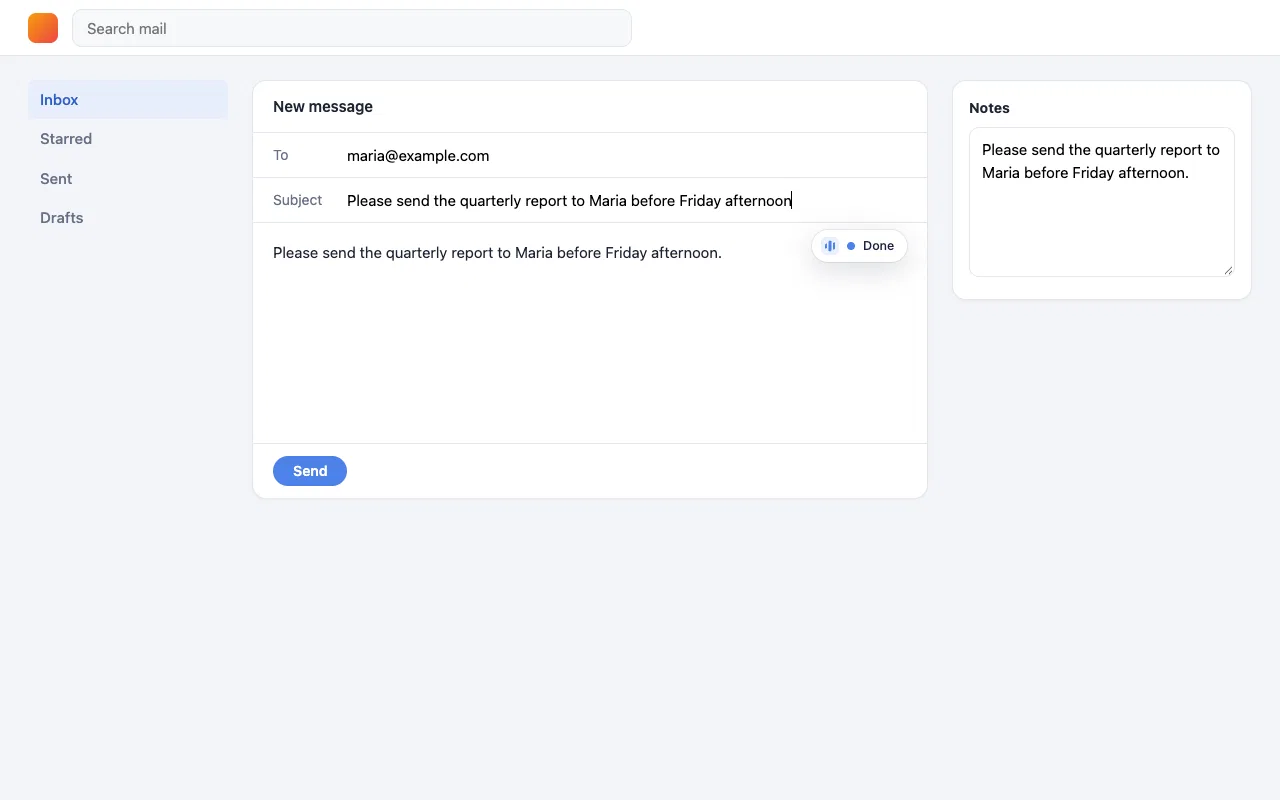1280x800 pixels.
Task: Click the "To" field label
Action: (x=281, y=155)
